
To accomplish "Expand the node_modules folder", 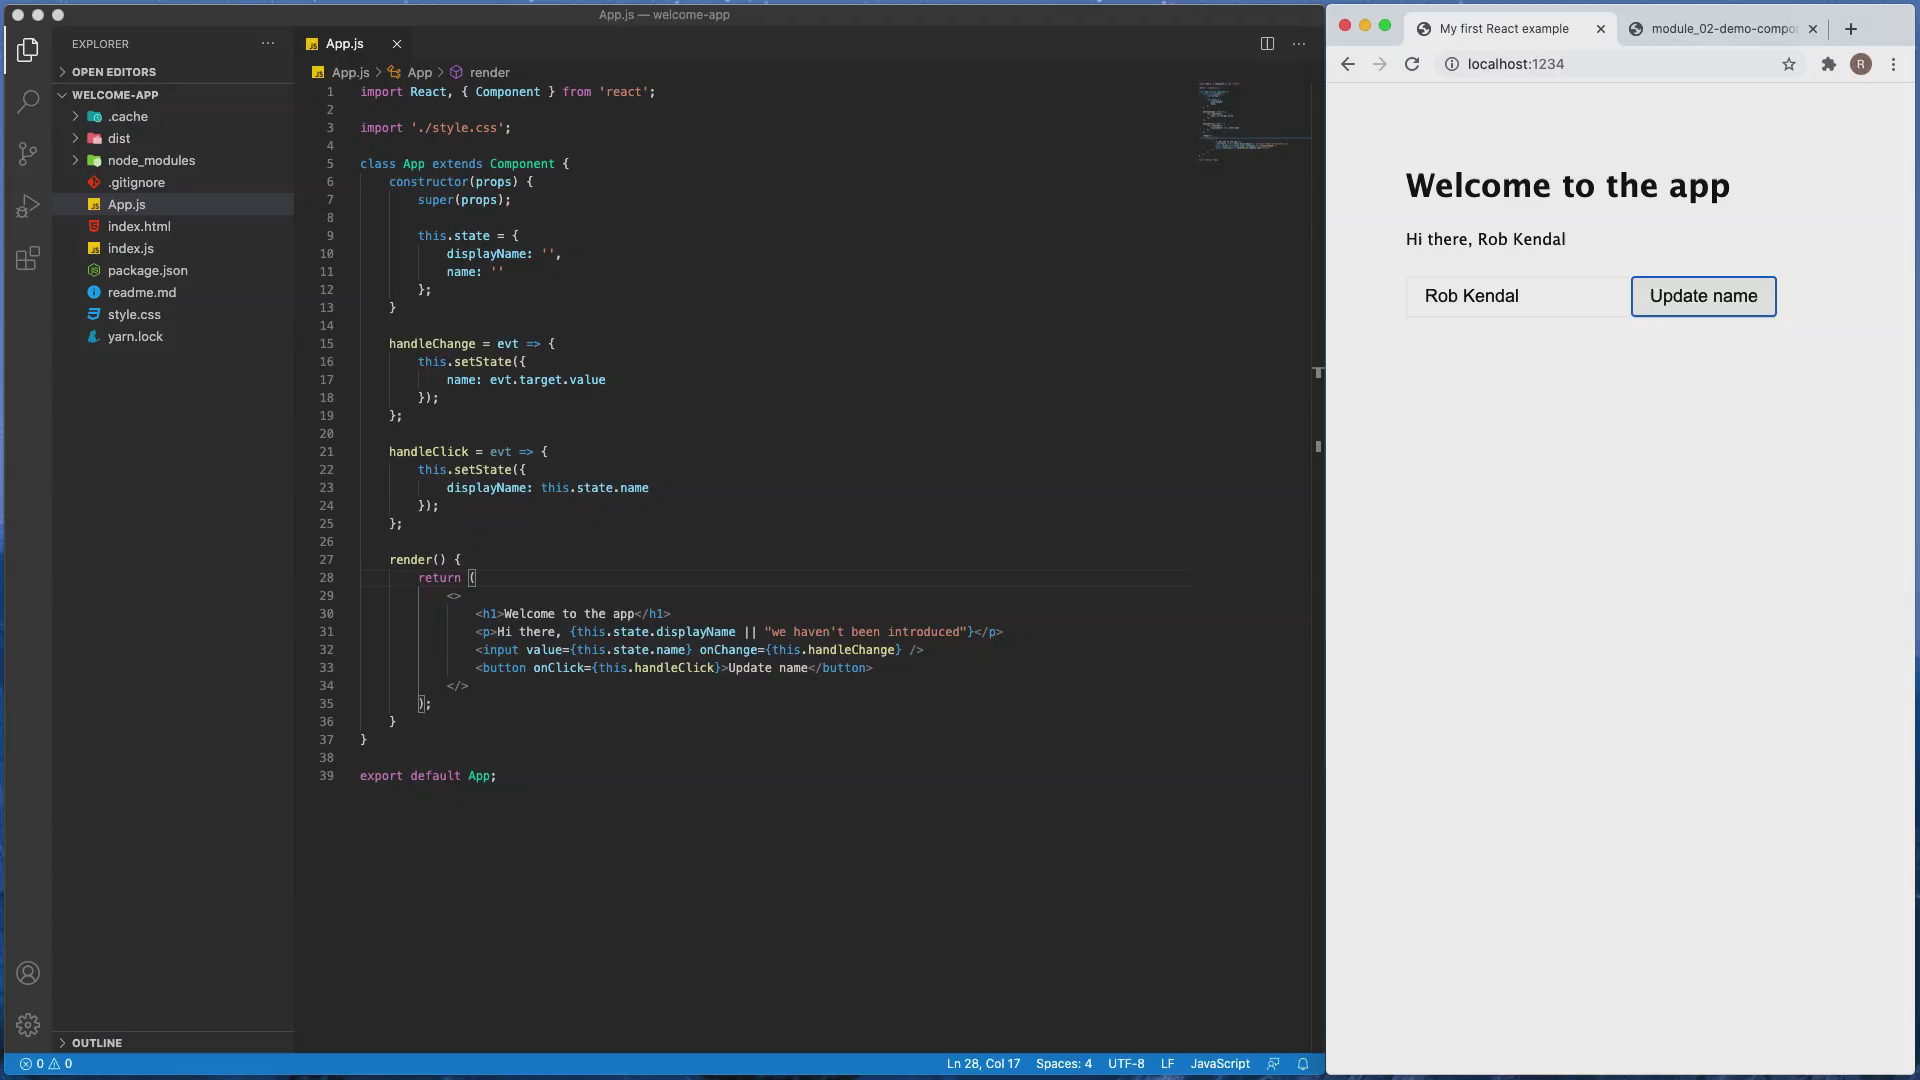I will click(151, 160).
